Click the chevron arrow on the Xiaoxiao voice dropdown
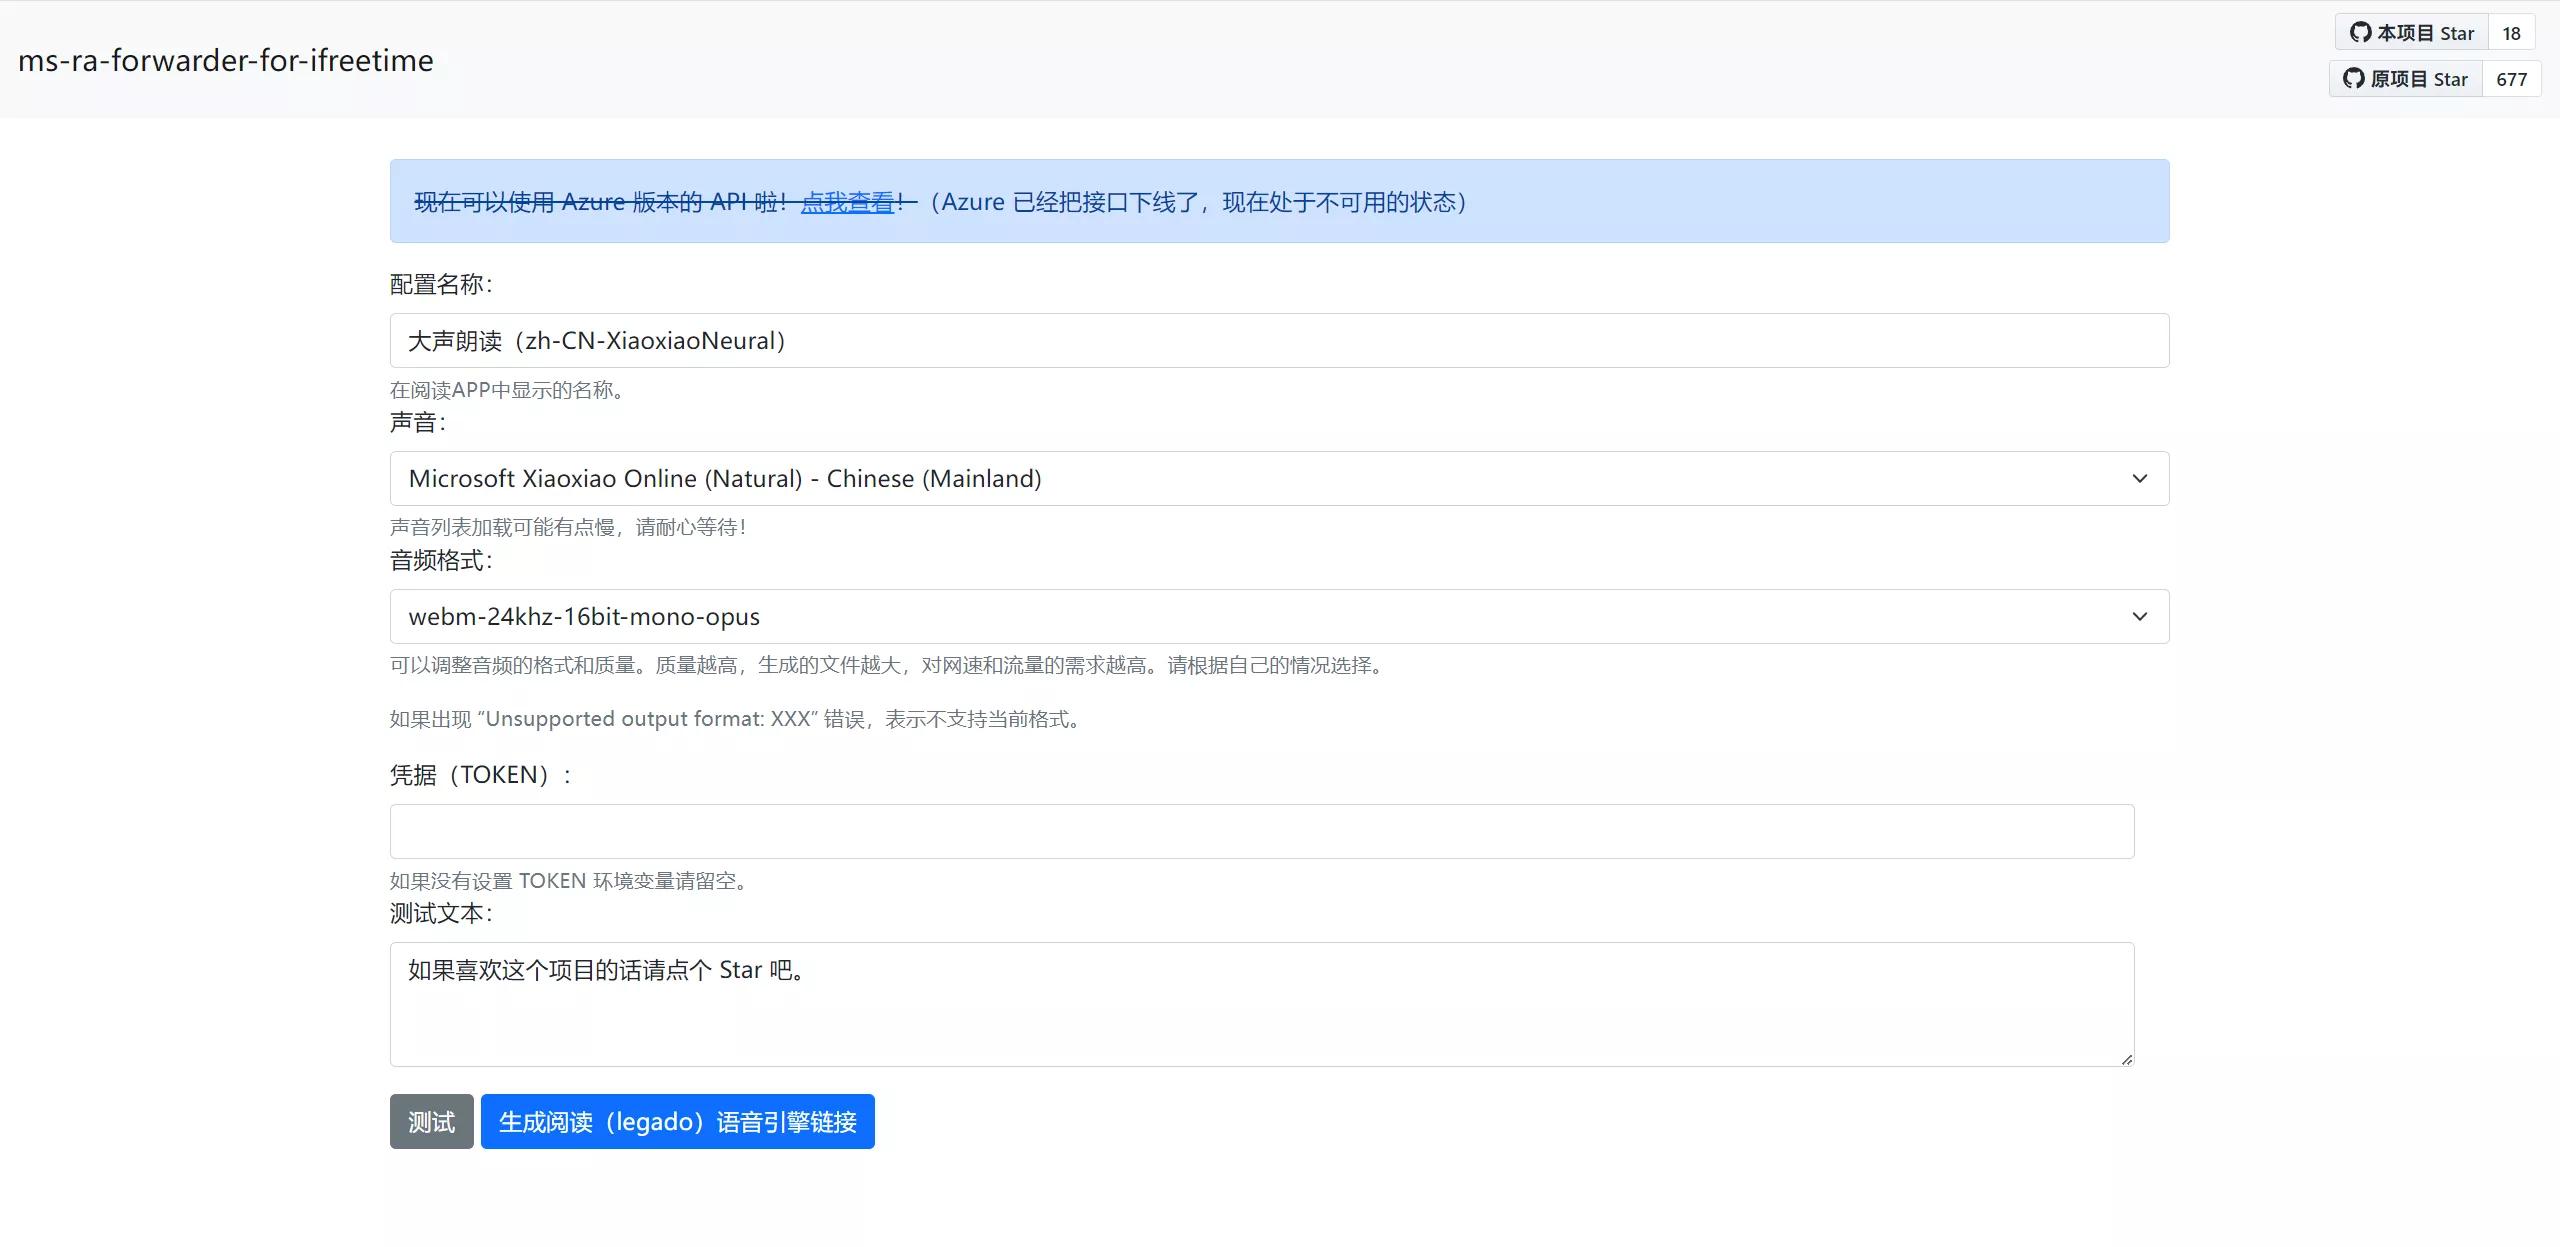This screenshot has width=2560, height=1247. (x=2139, y=479)
